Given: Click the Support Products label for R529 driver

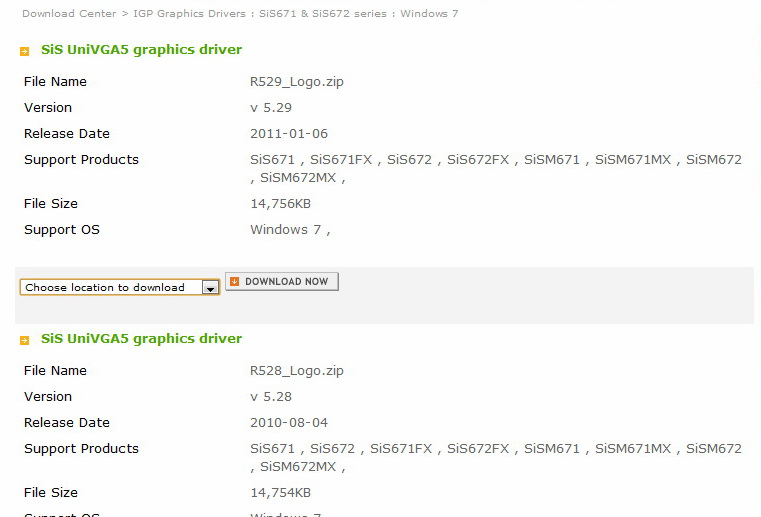Looking at the screenshot, I should click(82, 160).
